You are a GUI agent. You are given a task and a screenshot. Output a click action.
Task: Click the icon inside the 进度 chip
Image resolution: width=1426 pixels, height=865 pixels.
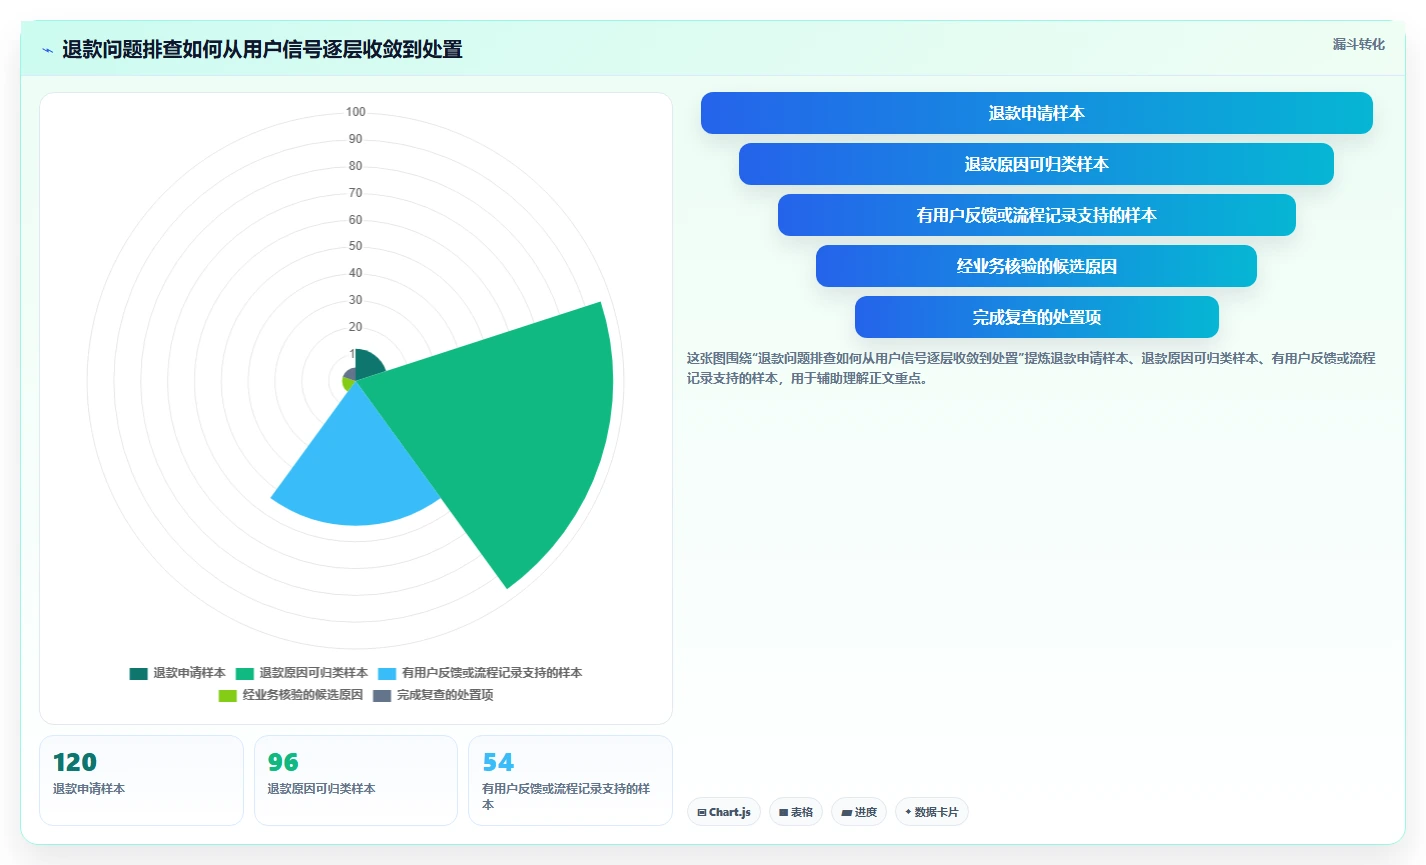tap(847, 813)
